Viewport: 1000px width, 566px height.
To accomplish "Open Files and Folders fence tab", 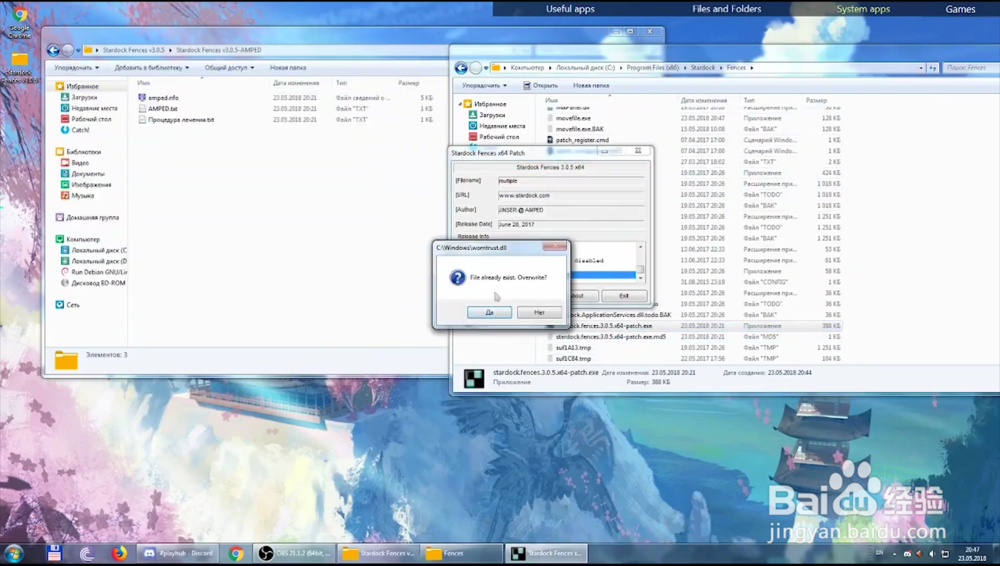I will point(726,9).
